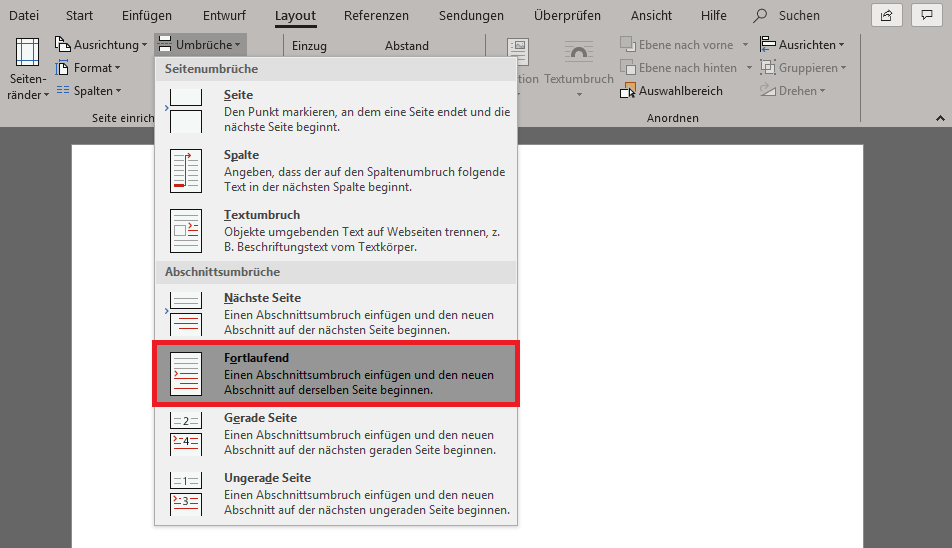Screen dimensions: 952x548
Task: Expand the Spalten columns dropdown
Action: click(90, 91)
